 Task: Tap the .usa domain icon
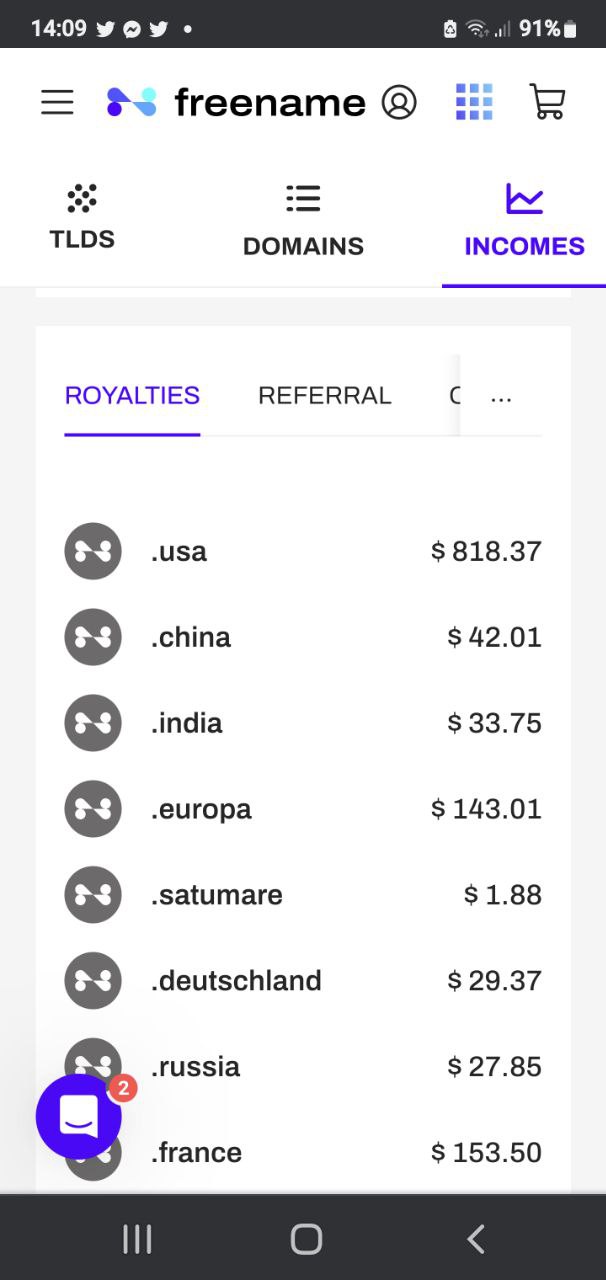click(93, 551)
